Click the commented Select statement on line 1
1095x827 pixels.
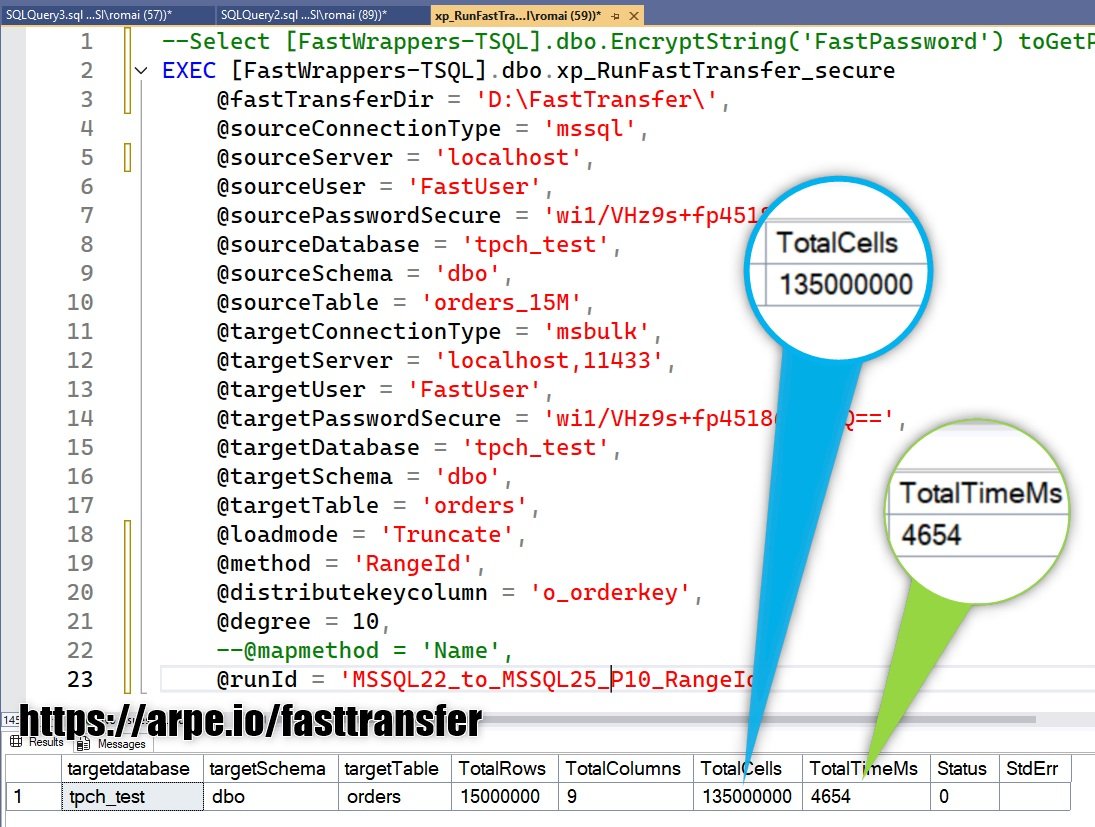pyautogui.click(x=627, y=41)
